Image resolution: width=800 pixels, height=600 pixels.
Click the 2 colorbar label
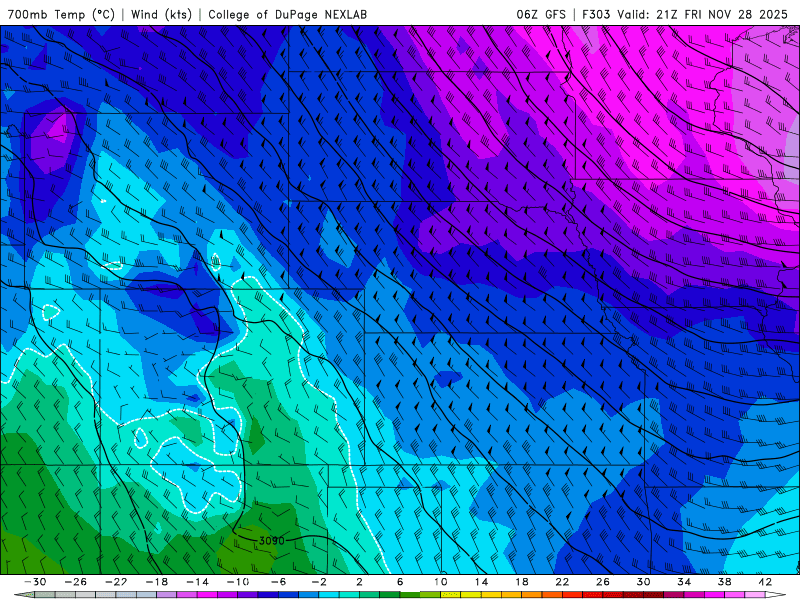(x=360, y=582)
